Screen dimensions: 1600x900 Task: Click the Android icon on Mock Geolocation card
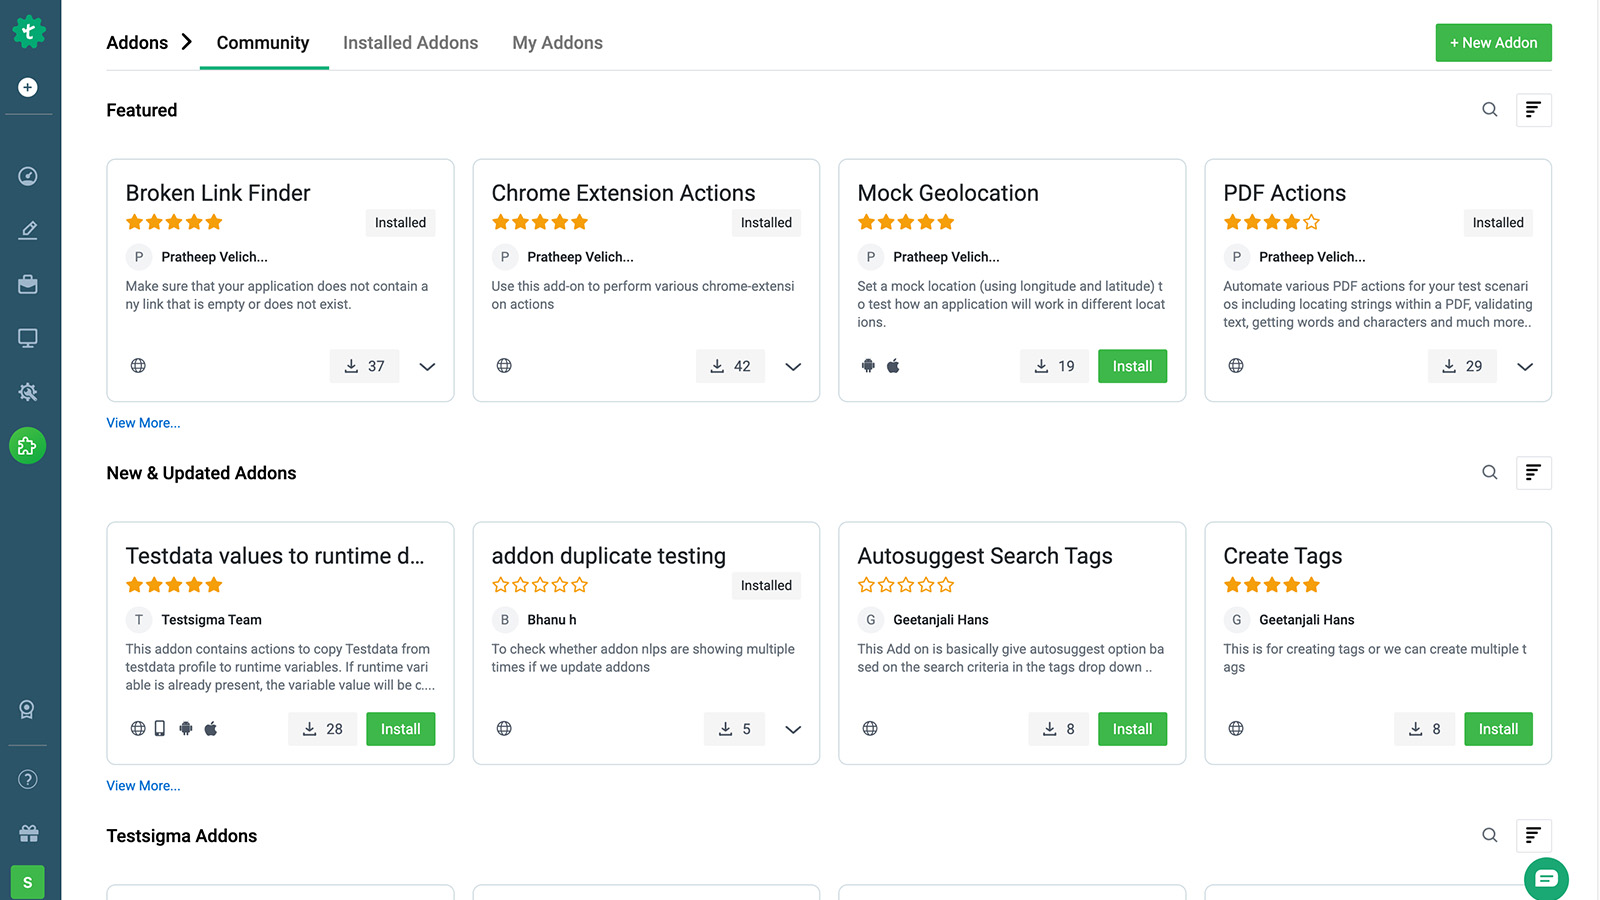coord(868,366)
